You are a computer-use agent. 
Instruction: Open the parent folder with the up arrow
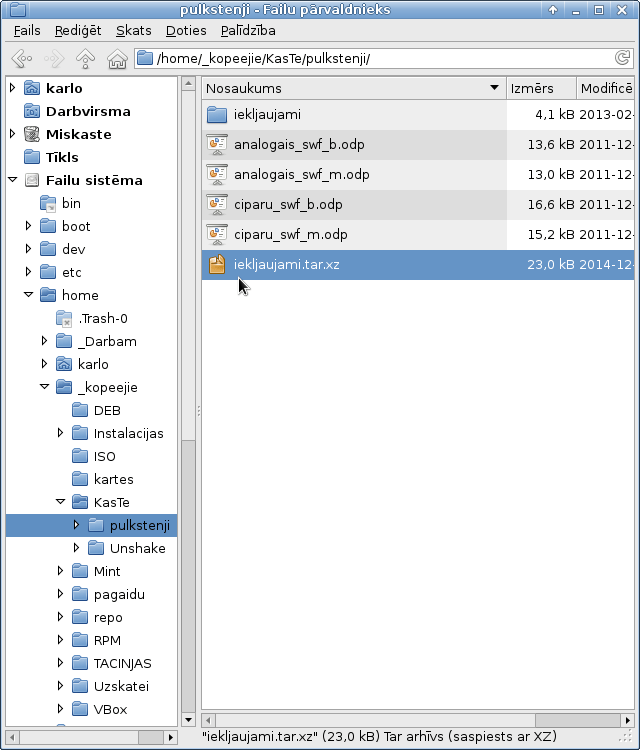85,59
